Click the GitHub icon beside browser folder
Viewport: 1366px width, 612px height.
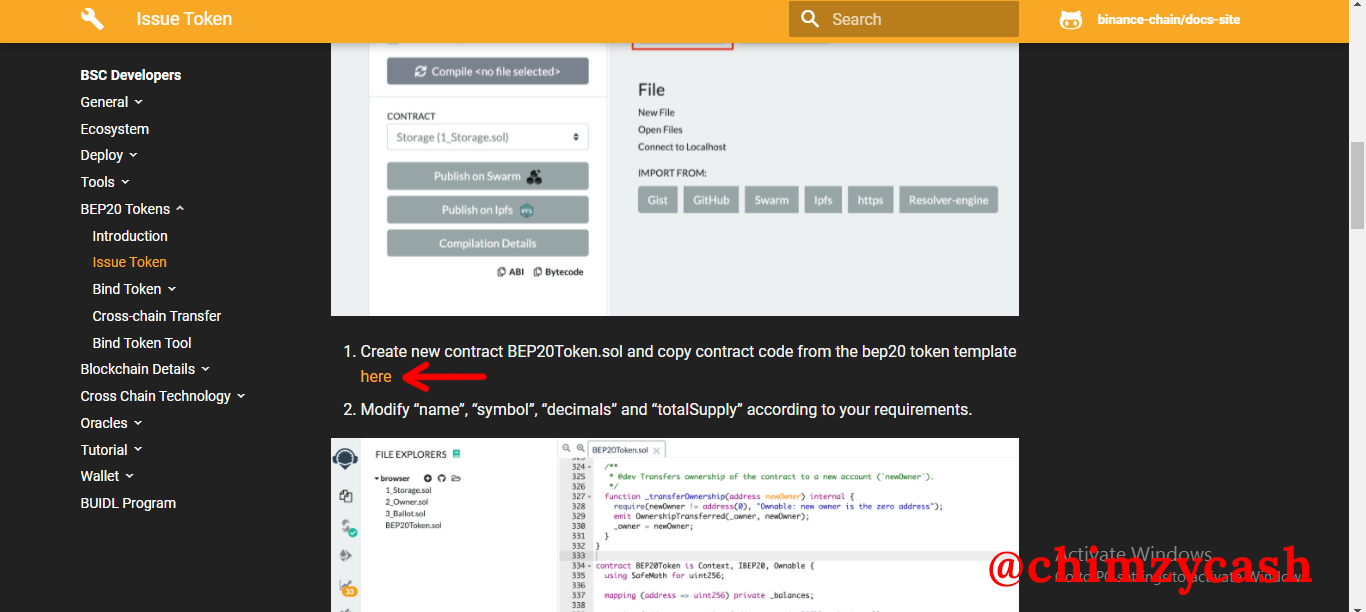coord(441,479)
